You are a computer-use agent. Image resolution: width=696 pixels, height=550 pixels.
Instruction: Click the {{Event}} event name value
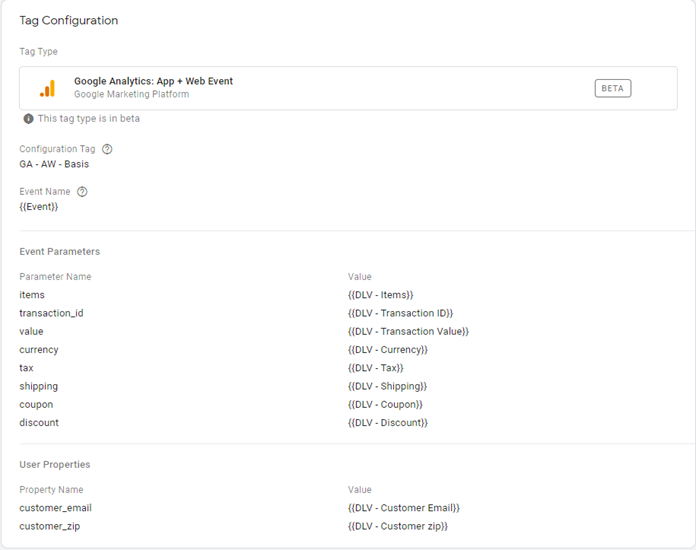(x=39, y=207)
